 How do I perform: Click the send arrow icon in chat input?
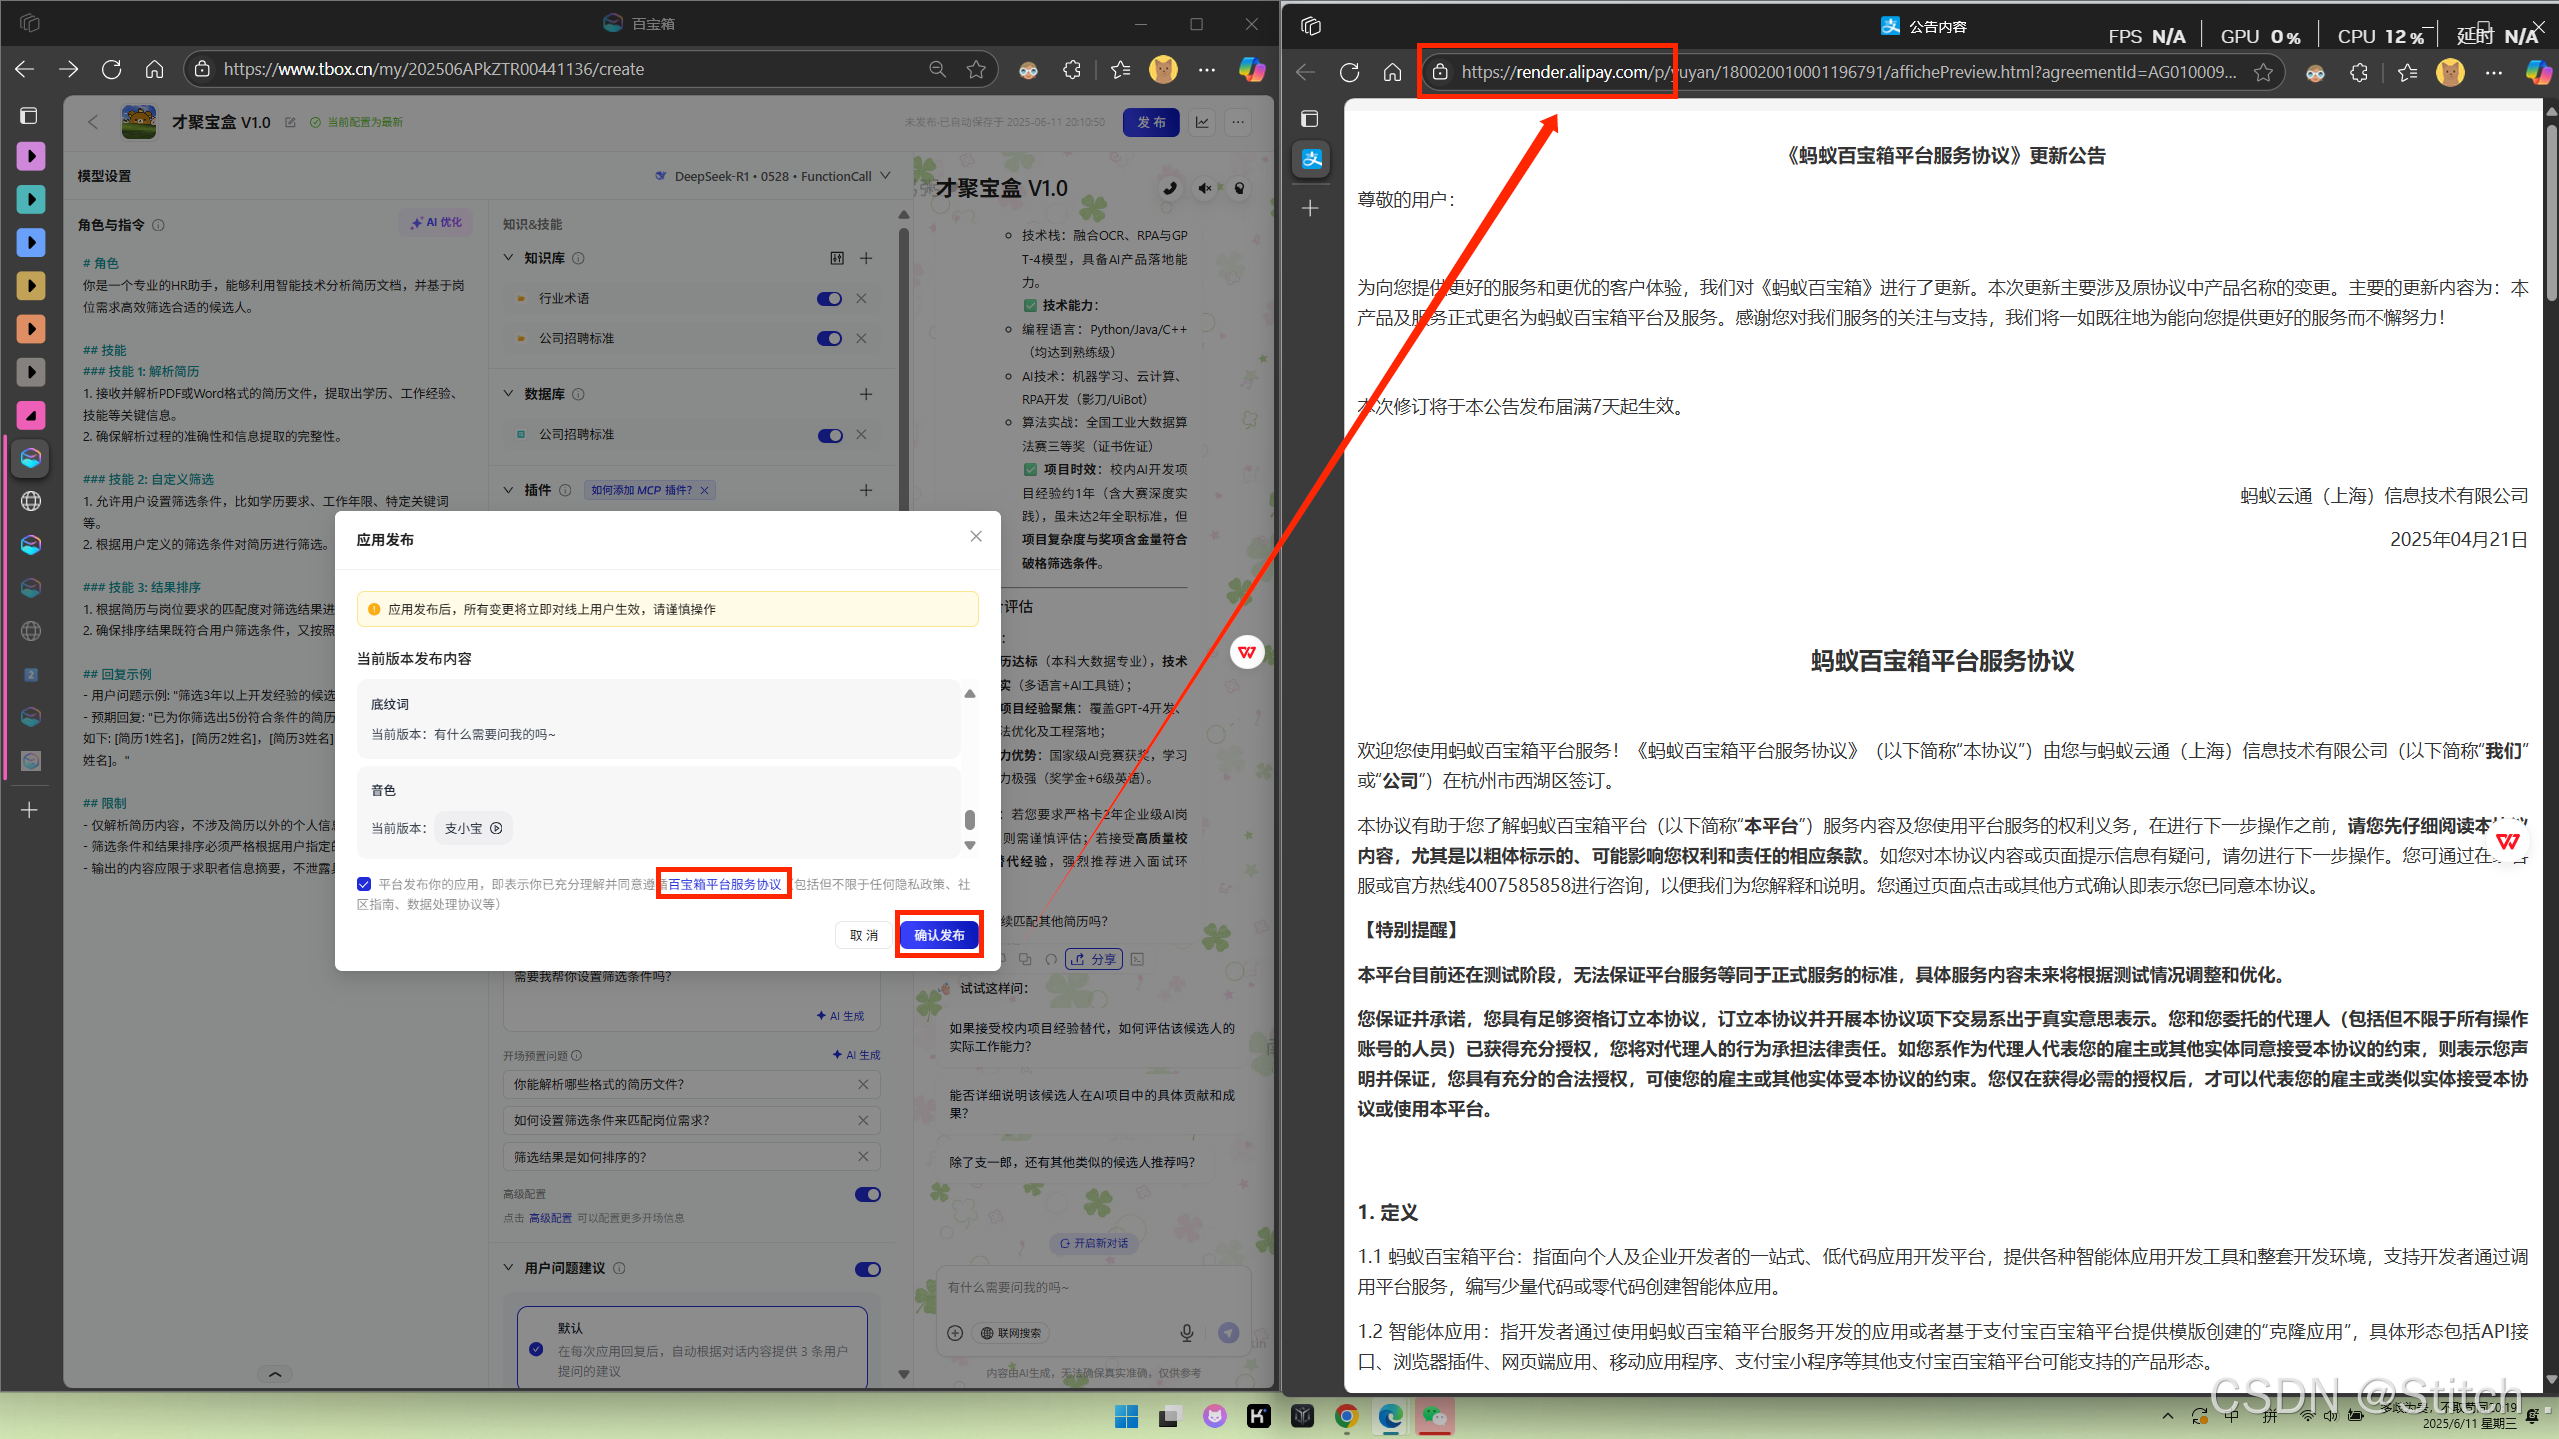tap(1229, 1333)
